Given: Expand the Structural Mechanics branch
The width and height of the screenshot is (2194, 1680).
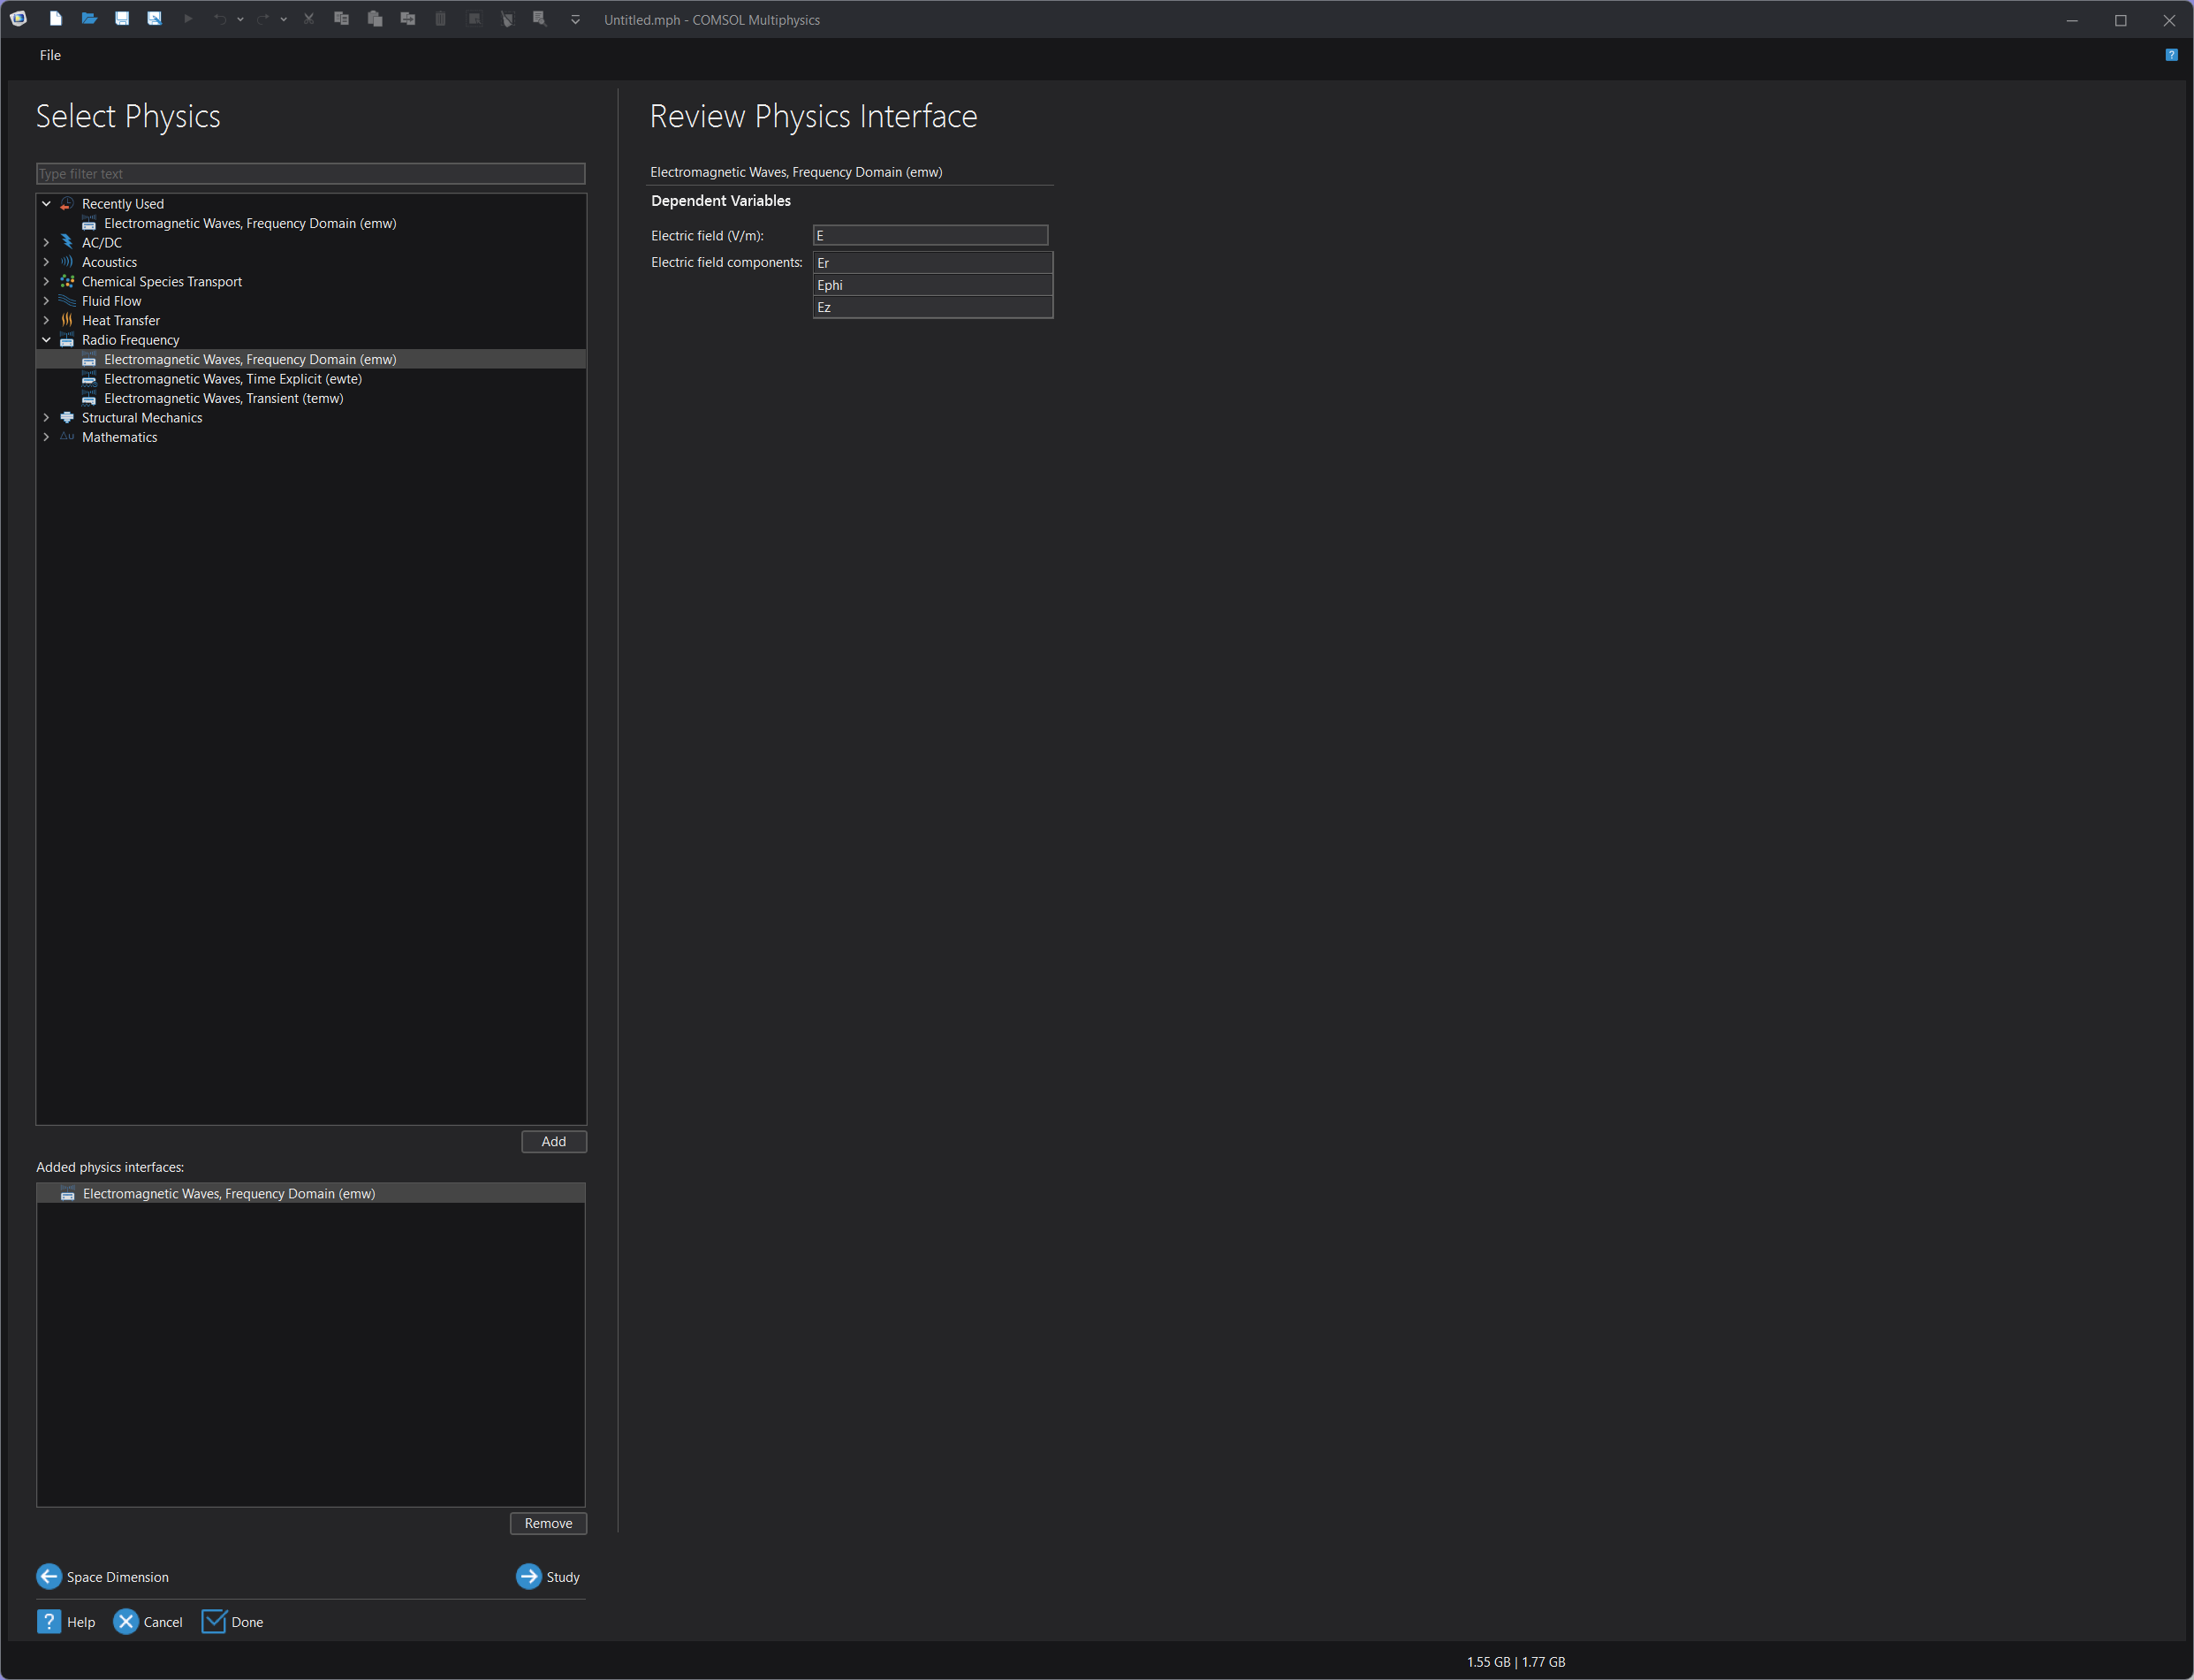Looking at the screenshot, I should 46,418.
